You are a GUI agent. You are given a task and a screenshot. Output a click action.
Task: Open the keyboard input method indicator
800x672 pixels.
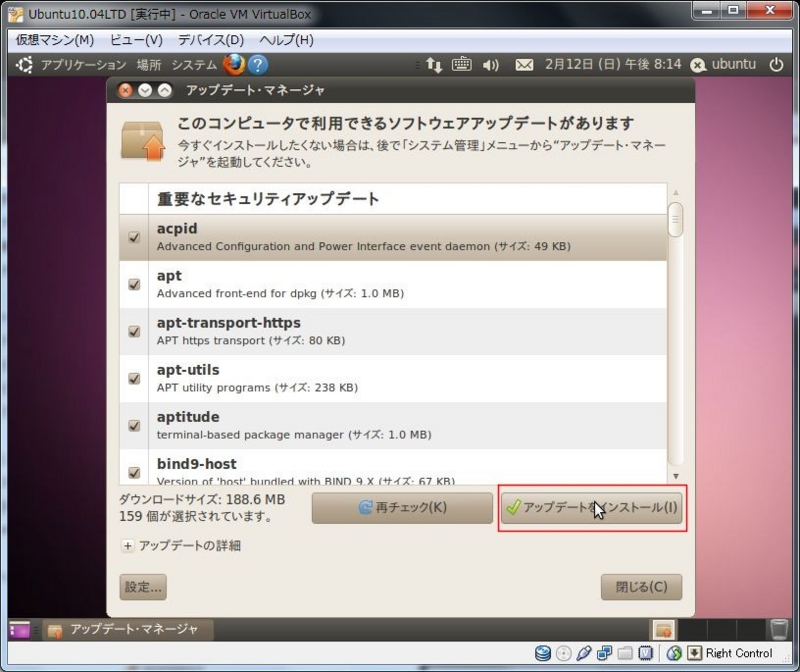(462, 64)
